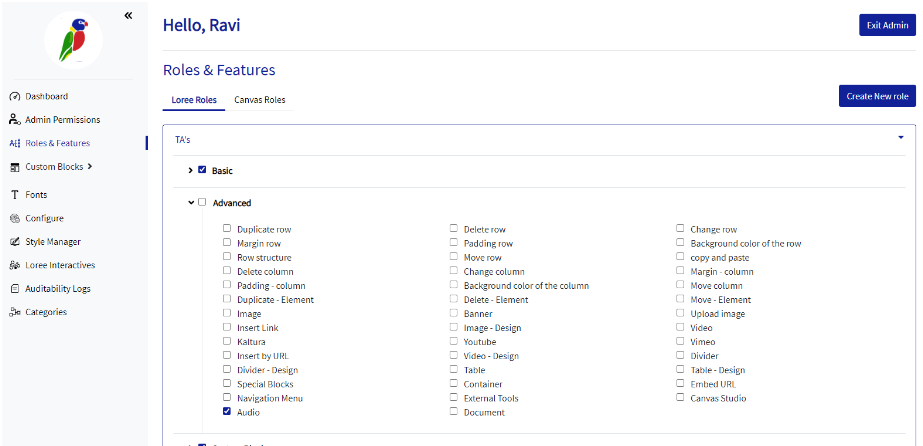
Task: Click the Loree parrot logo
Action: click(73, 40)
